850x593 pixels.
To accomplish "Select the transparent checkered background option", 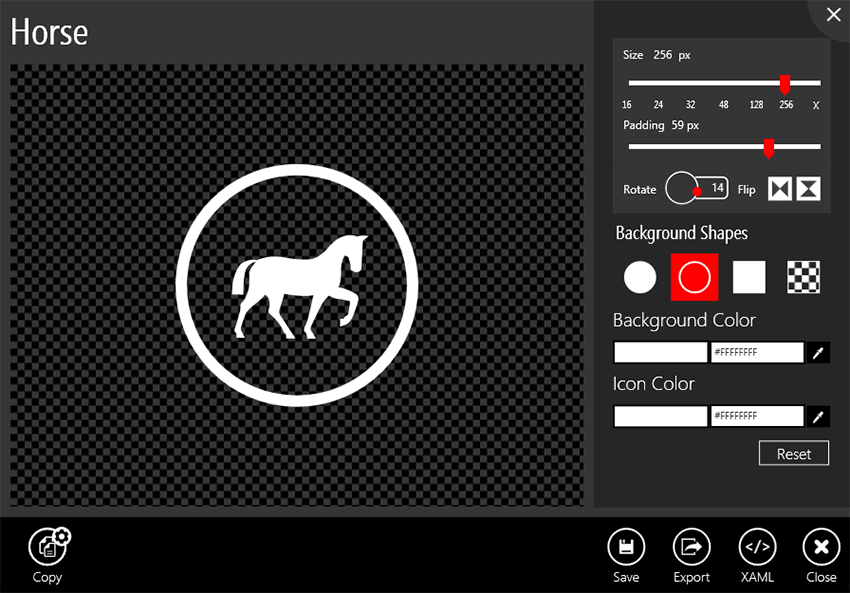I will point(804,277).
